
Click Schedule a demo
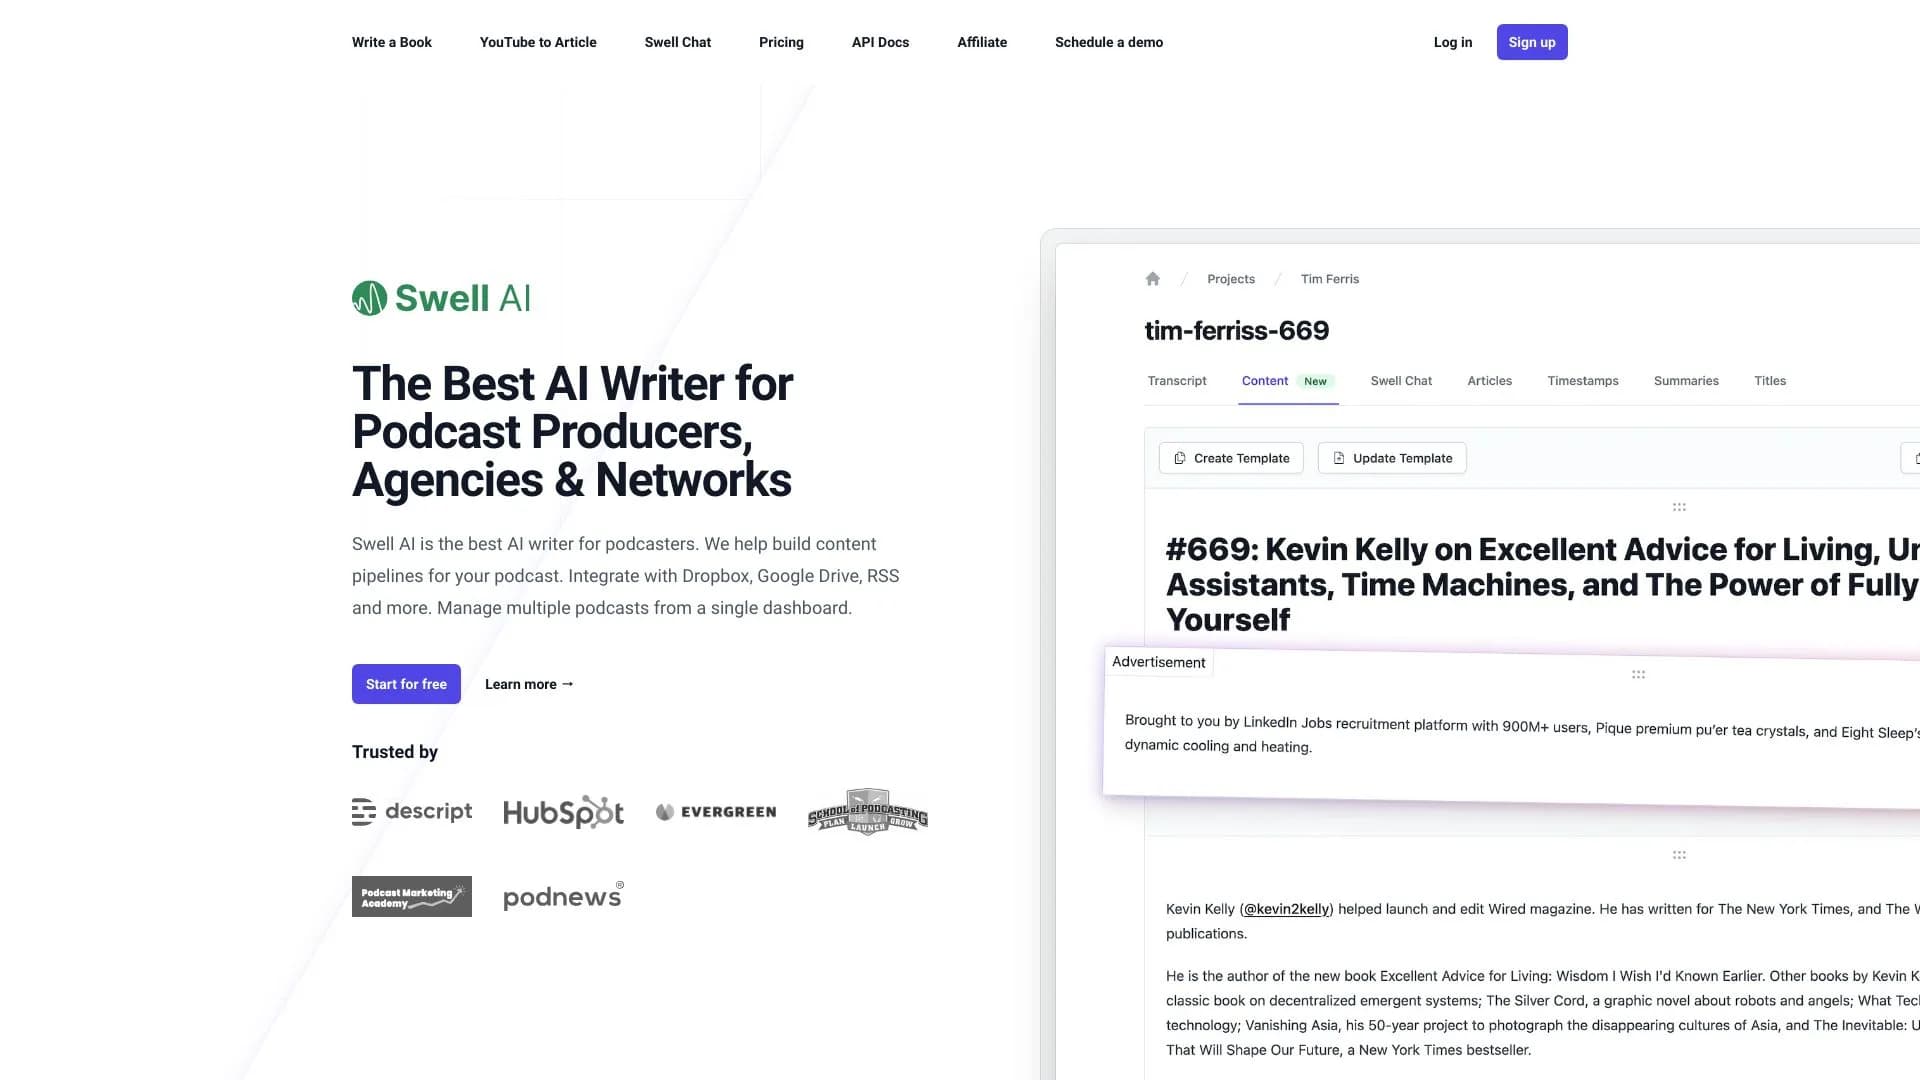[x=1109, y=42]
